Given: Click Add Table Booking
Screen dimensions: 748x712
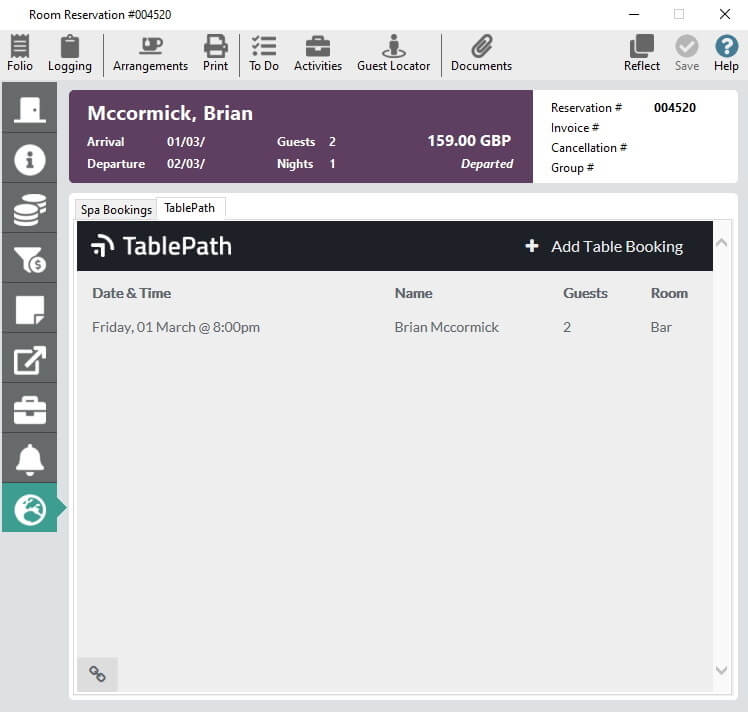Looking at the screenshot, I should [x=604, y=247].
